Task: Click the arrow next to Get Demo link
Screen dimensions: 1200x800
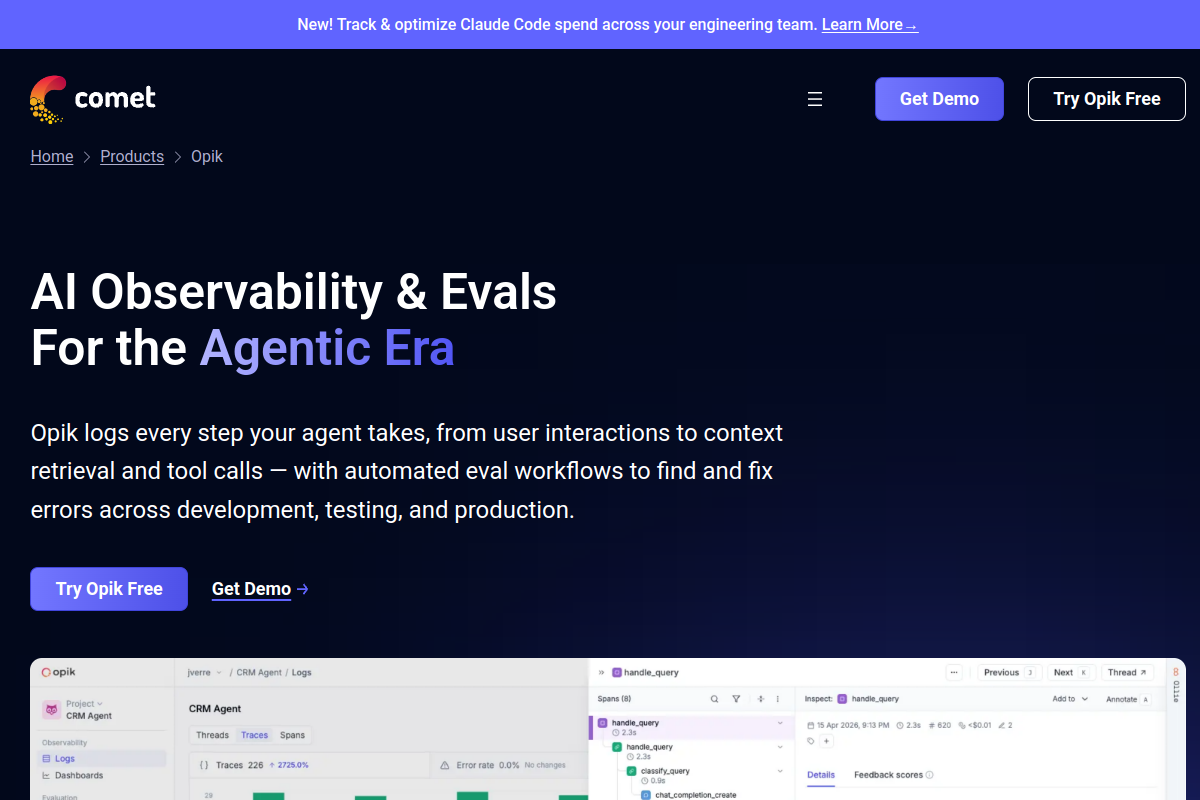Action: 302,589
